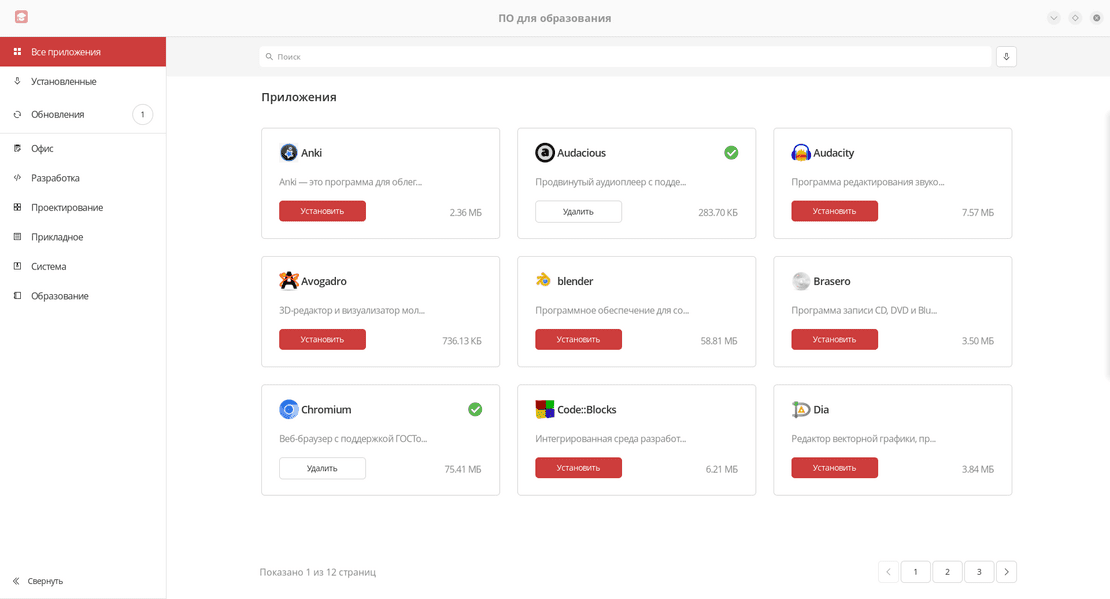Remove Chromium with Удалить button

click(322, 468)
